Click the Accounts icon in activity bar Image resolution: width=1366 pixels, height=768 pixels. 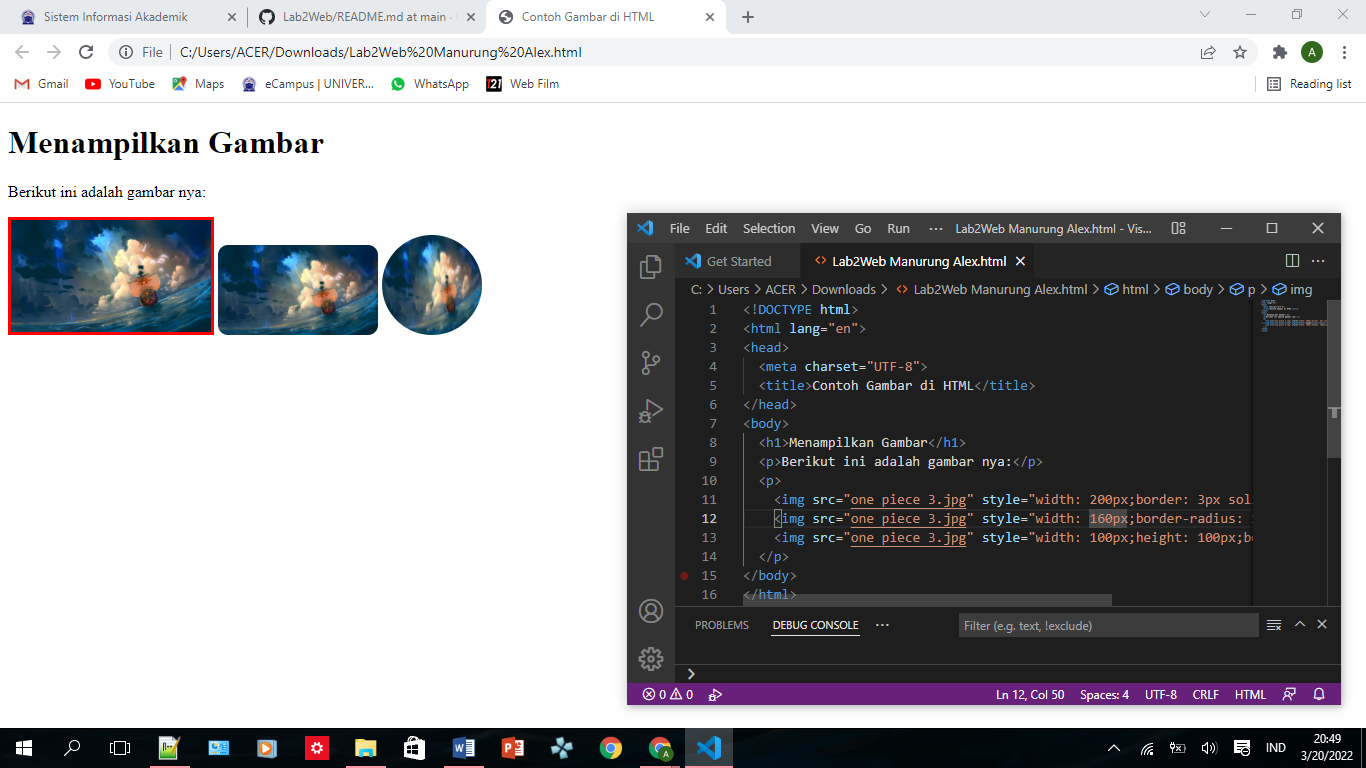pyautogui.click(x=651, y=610)
